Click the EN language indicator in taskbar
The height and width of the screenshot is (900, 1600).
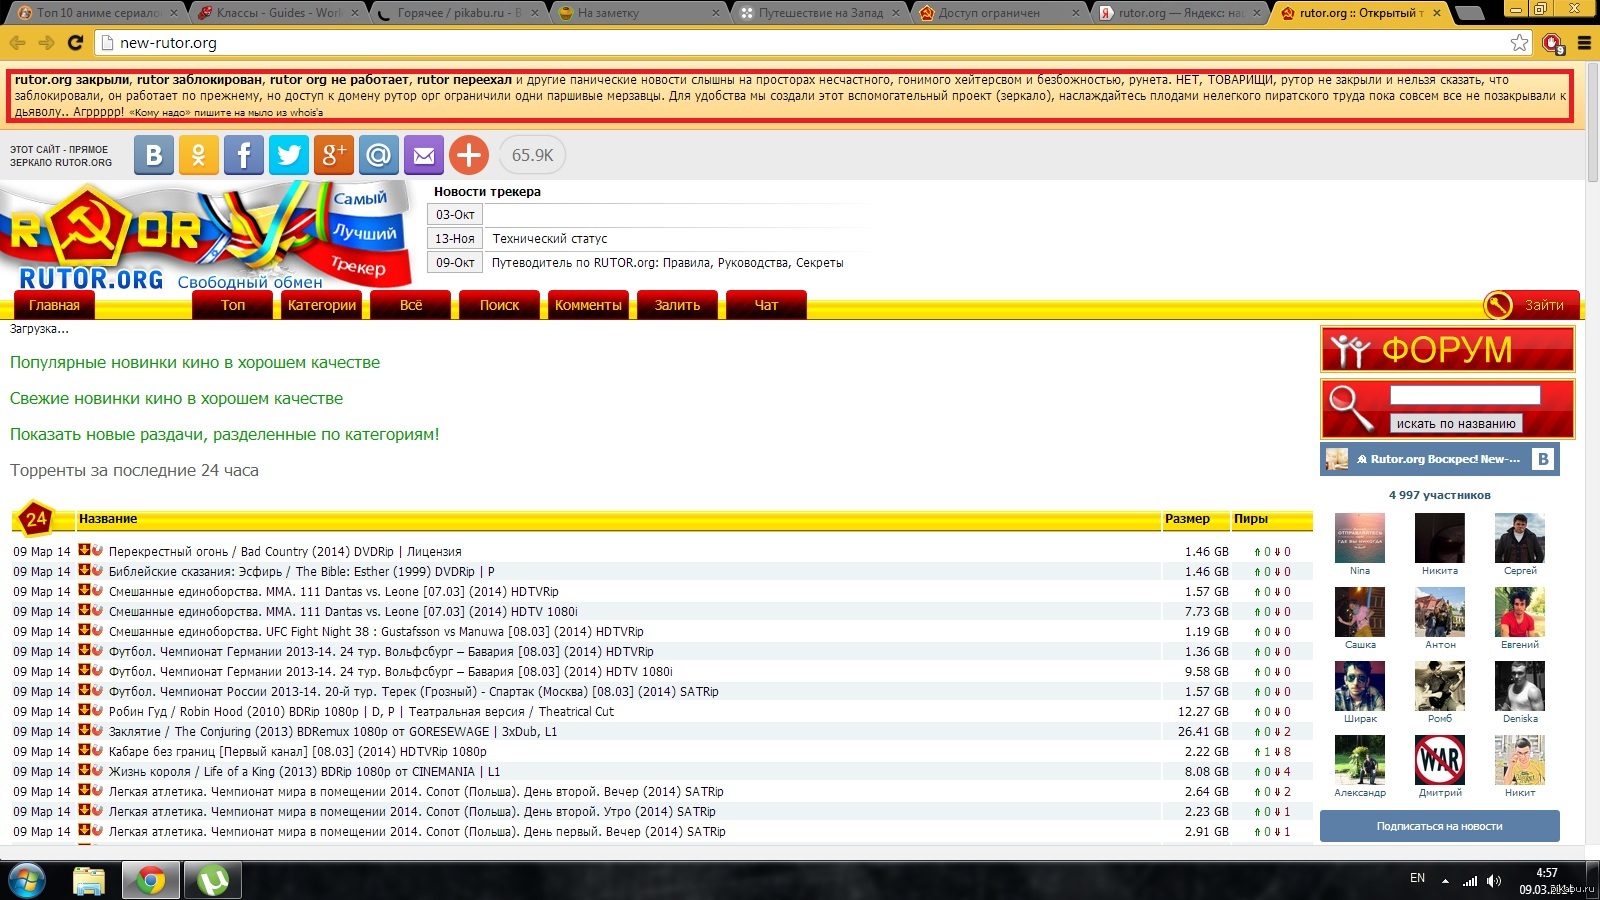(x=1417, y=878)
